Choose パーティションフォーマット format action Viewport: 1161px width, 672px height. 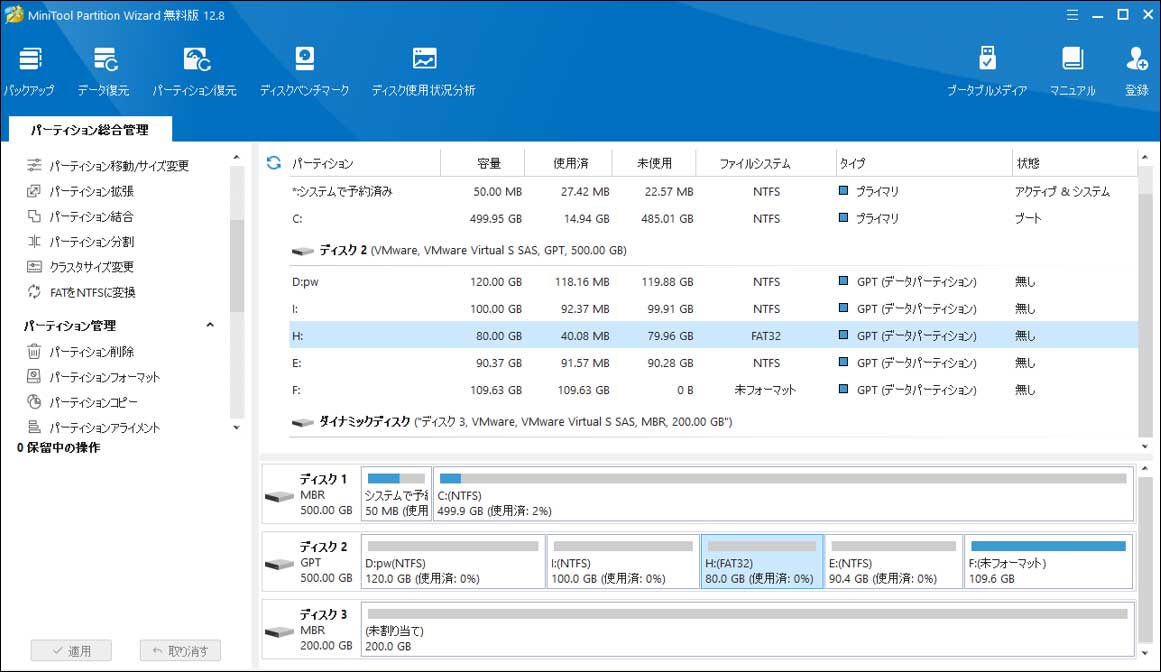93,377
